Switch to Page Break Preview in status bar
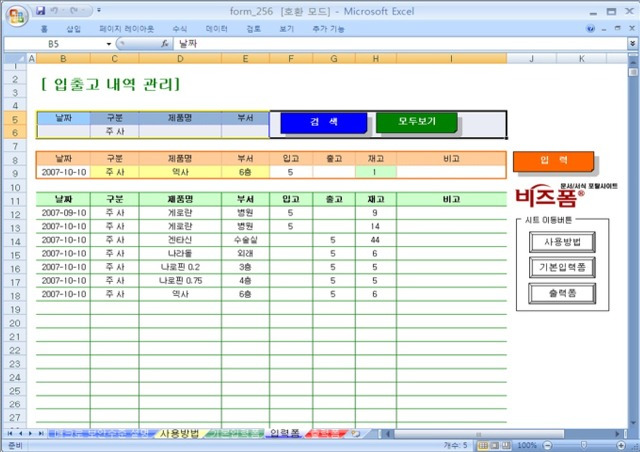The height and width of the screenshot is (452, 640). click(x=506, y=445)
